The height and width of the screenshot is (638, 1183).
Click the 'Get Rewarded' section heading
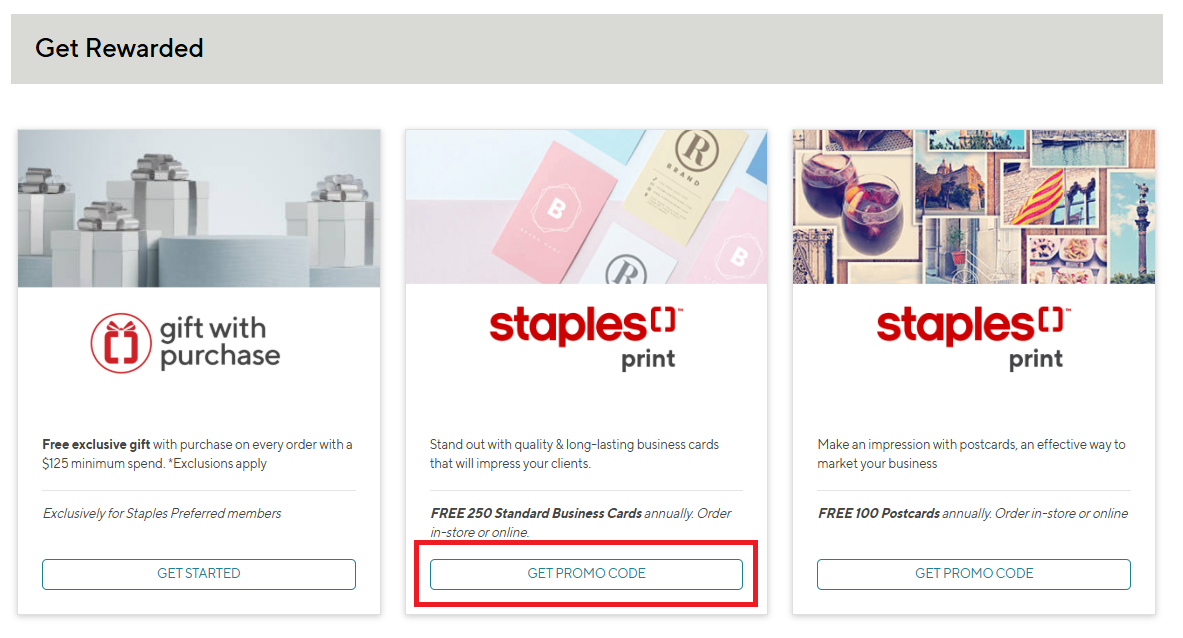pos(119,48)
